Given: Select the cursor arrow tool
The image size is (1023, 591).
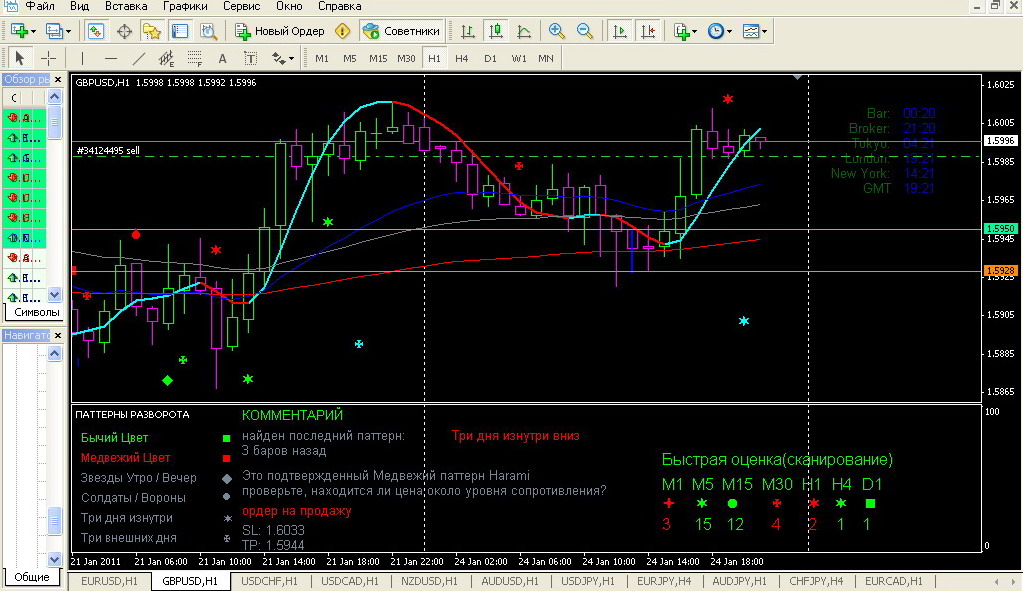Looking at the screenshot, I should [x=20, y=58].
